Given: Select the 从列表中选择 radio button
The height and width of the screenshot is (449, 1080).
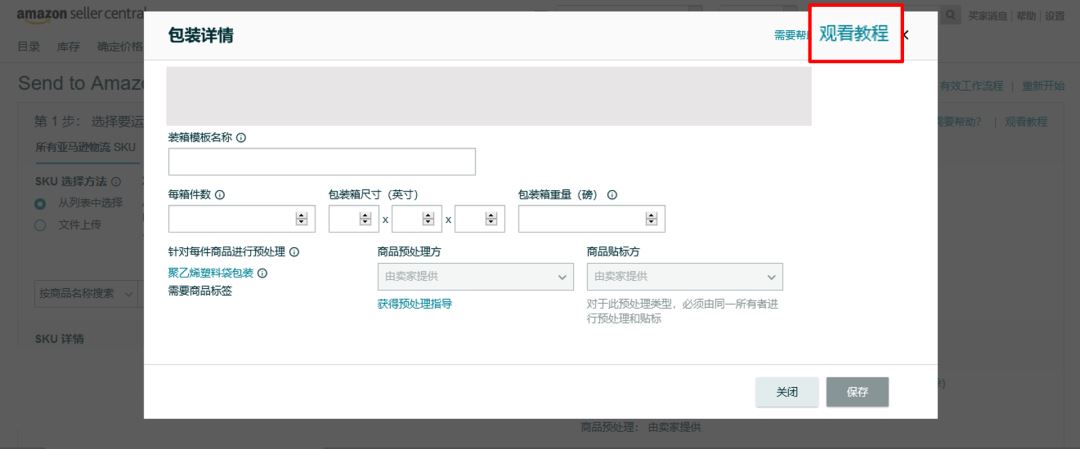Looking at the screenshot, I should 41,203.
